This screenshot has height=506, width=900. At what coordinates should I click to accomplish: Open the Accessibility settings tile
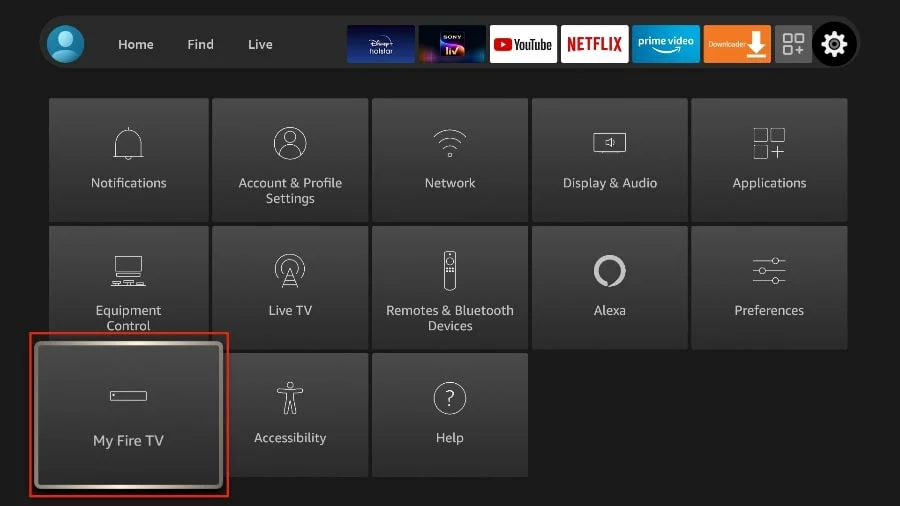290,414
